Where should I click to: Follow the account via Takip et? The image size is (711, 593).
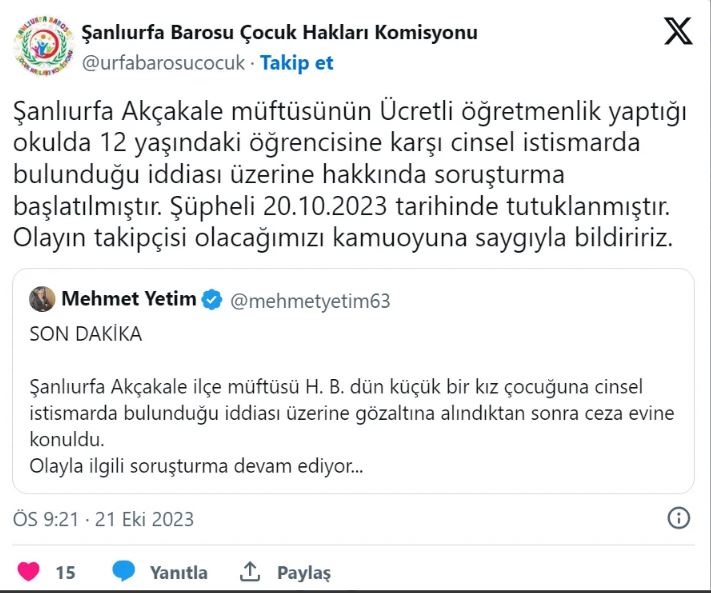pyautogui.click(x=297, y=63)
